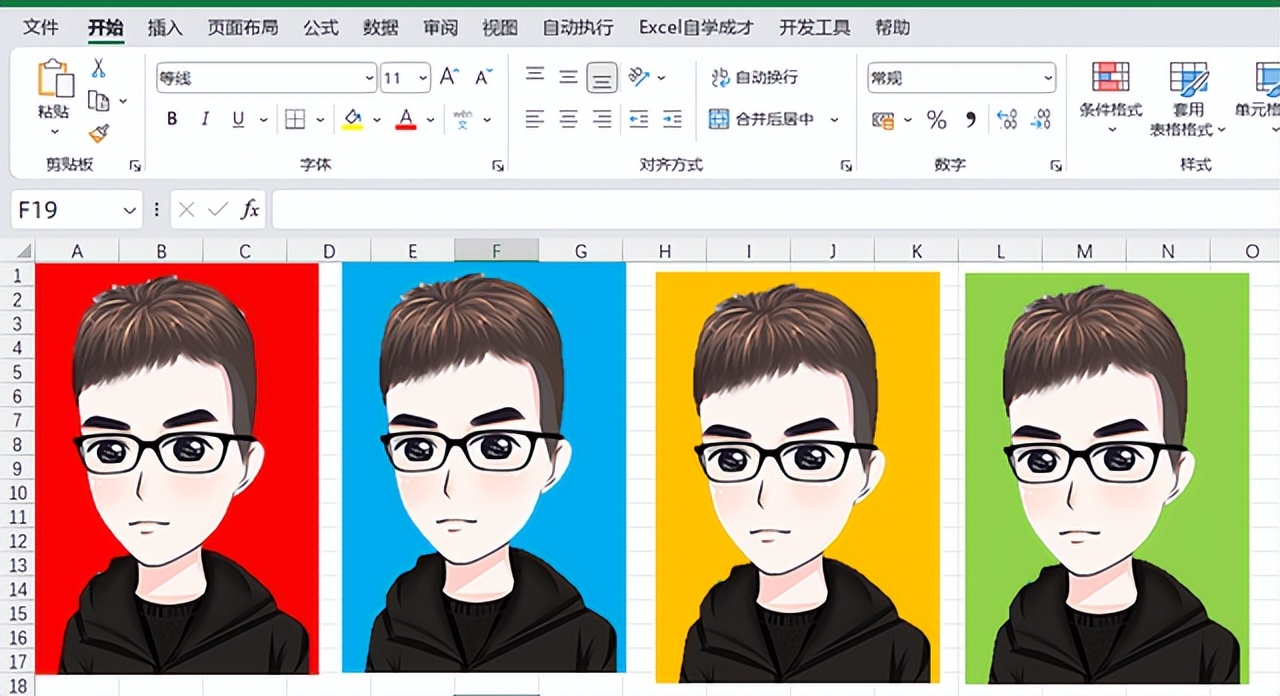
Task: Toggle underline formatting
Action: [x=238, y=119]
